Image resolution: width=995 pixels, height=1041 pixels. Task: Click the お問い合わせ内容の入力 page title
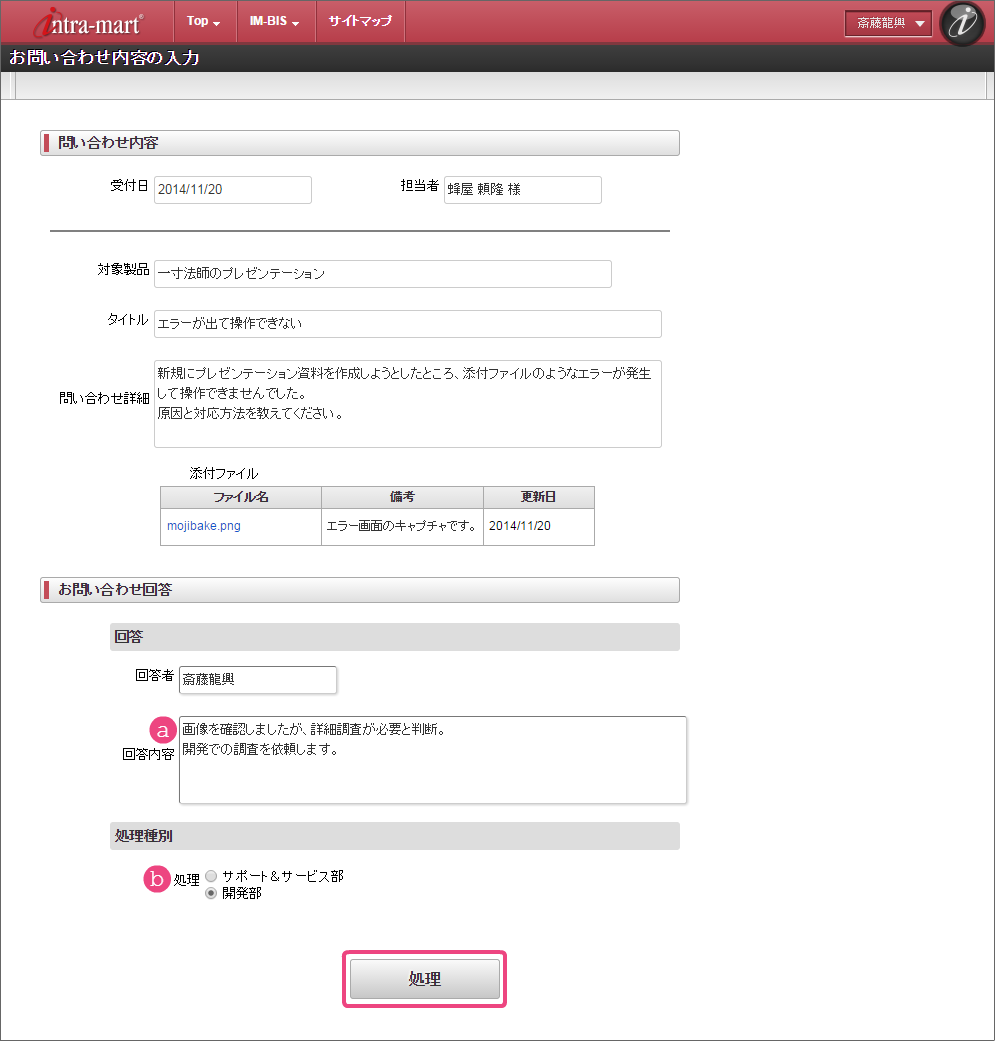104,58
